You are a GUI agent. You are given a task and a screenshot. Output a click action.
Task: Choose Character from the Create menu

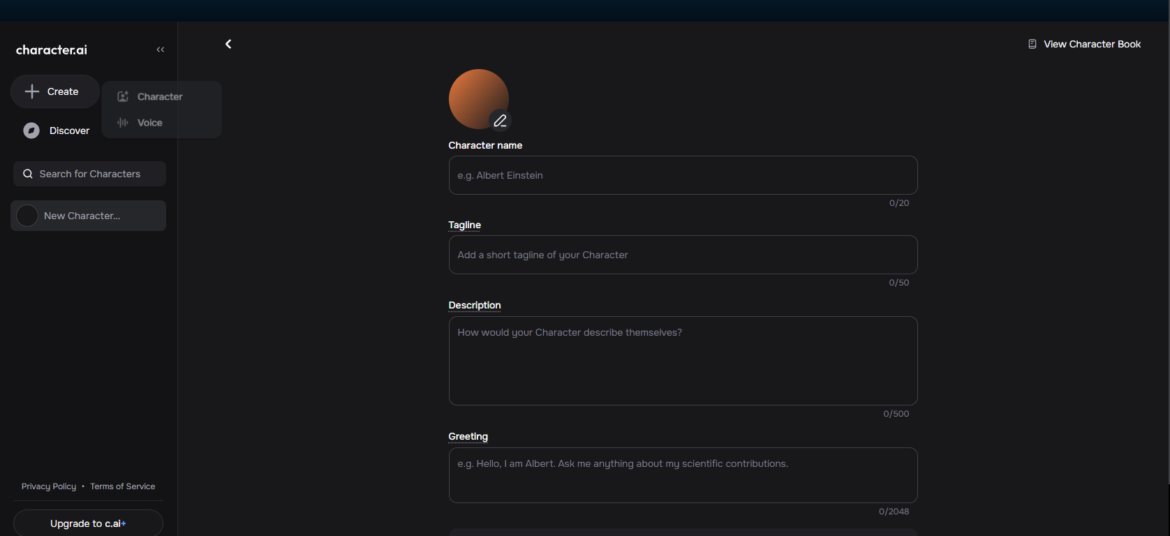(161, 97)
